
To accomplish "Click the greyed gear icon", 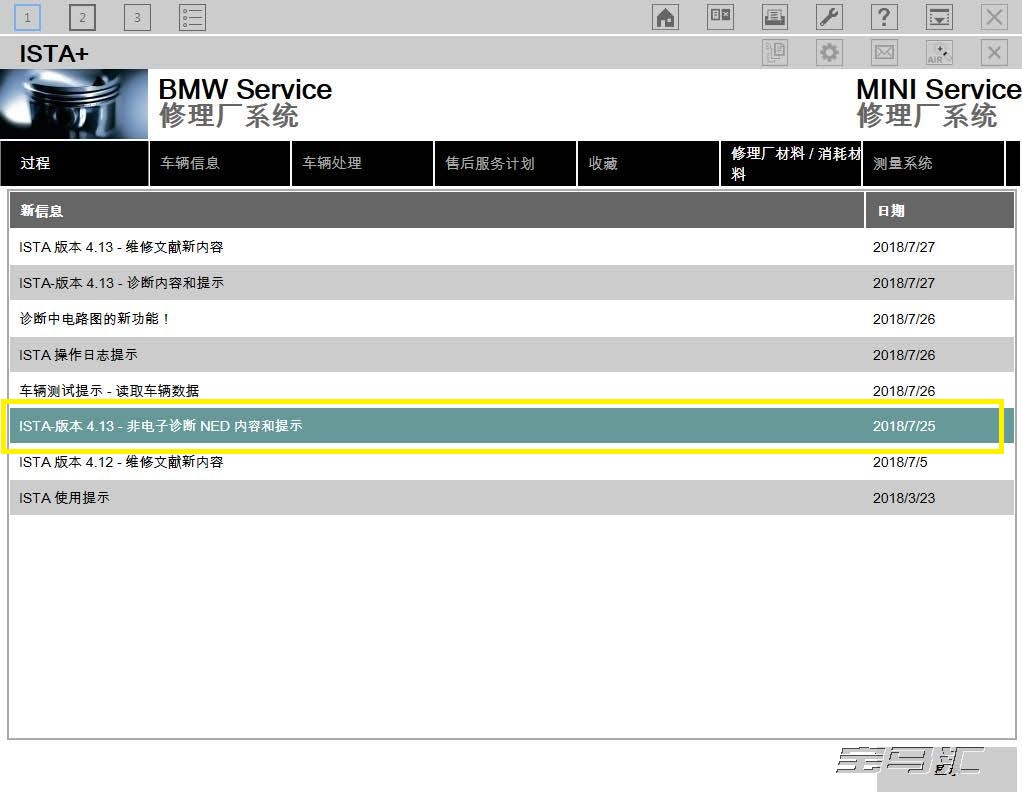I will [829, 53].
